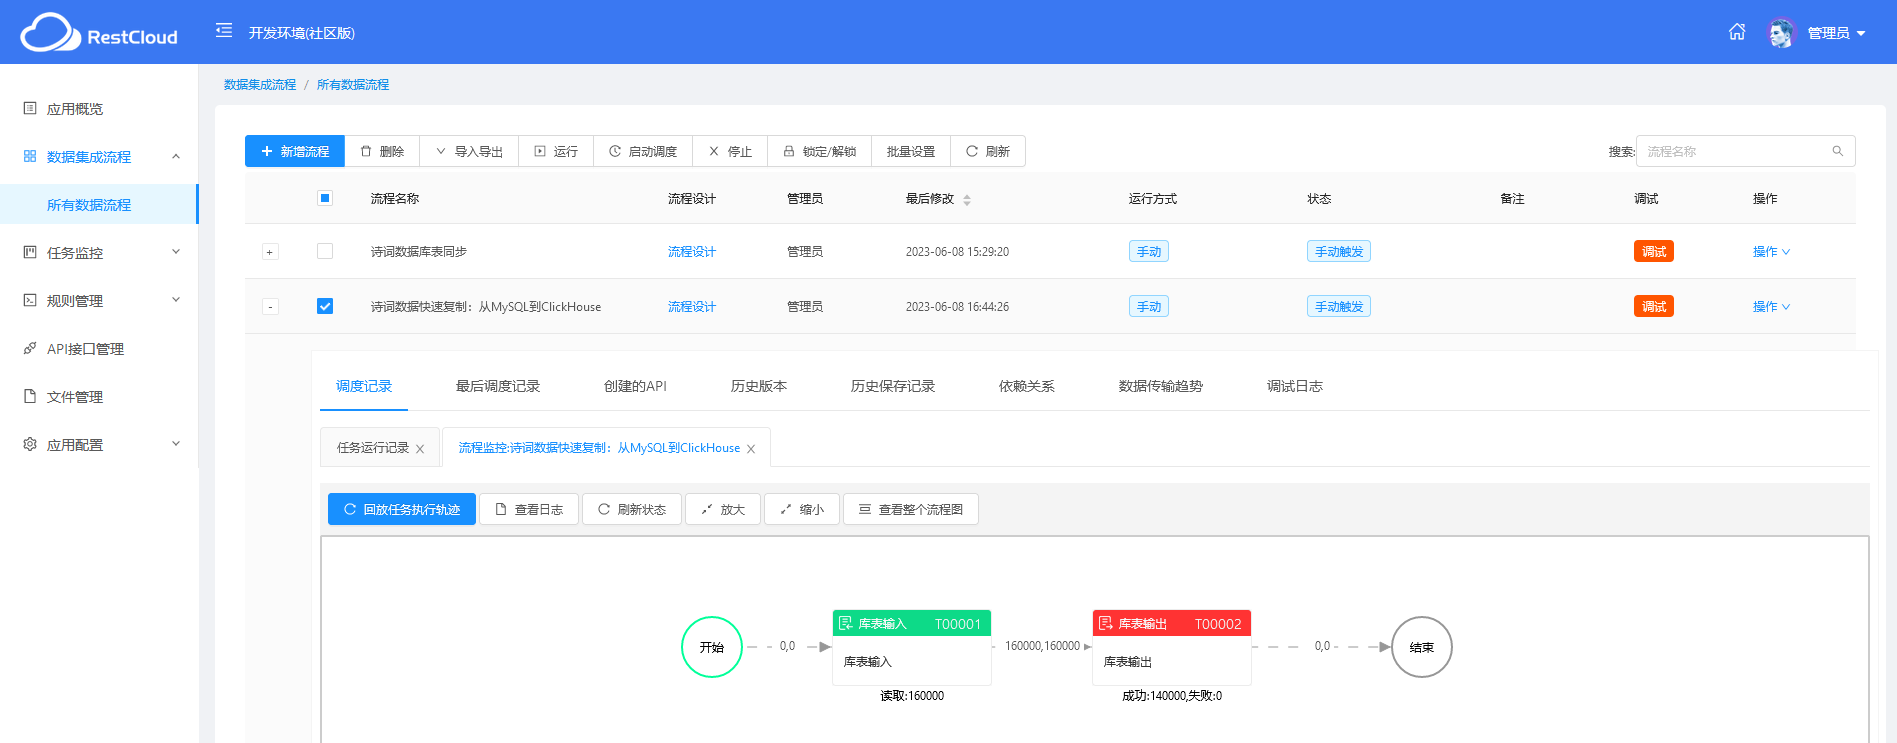
Task: Sort by 最后修改 column
Action: 938,199
